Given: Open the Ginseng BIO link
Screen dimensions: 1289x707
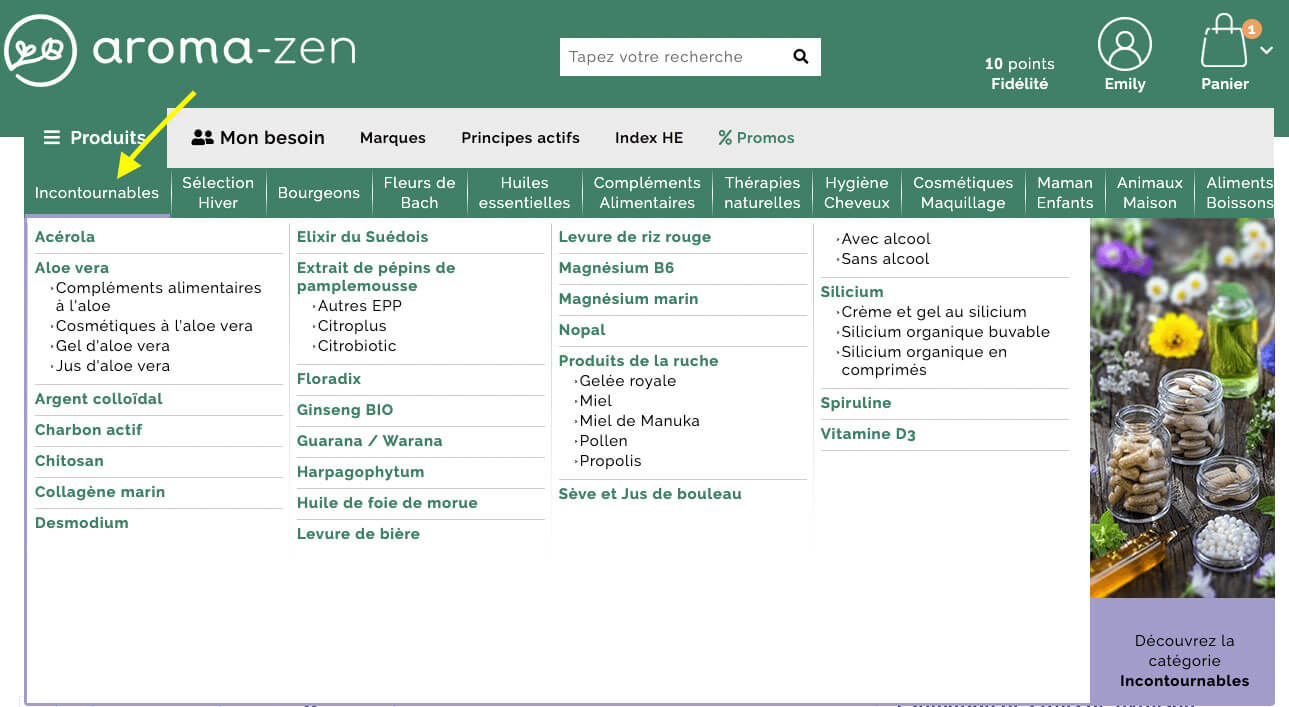Looking at the screenshot, I should click(345, 410).
